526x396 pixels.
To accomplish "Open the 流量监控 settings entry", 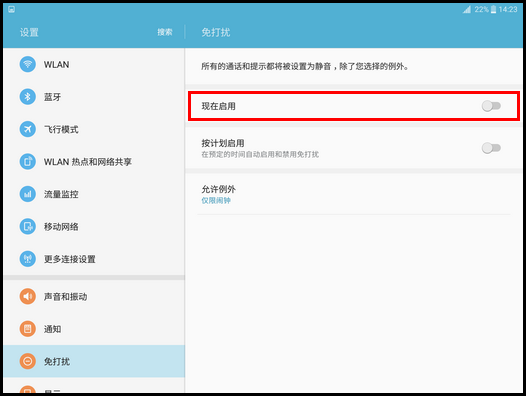I will [94, 194].
